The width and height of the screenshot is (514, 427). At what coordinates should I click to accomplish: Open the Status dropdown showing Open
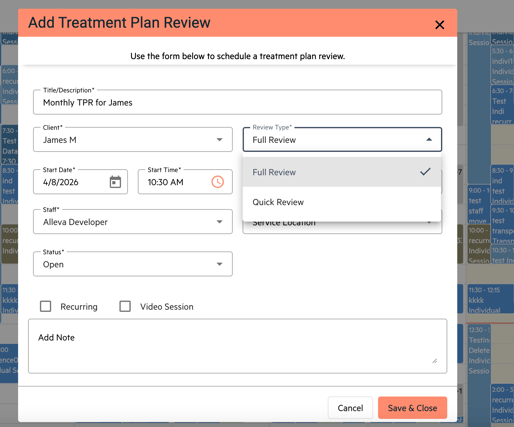pyautogui.click(x=133, y=264)
